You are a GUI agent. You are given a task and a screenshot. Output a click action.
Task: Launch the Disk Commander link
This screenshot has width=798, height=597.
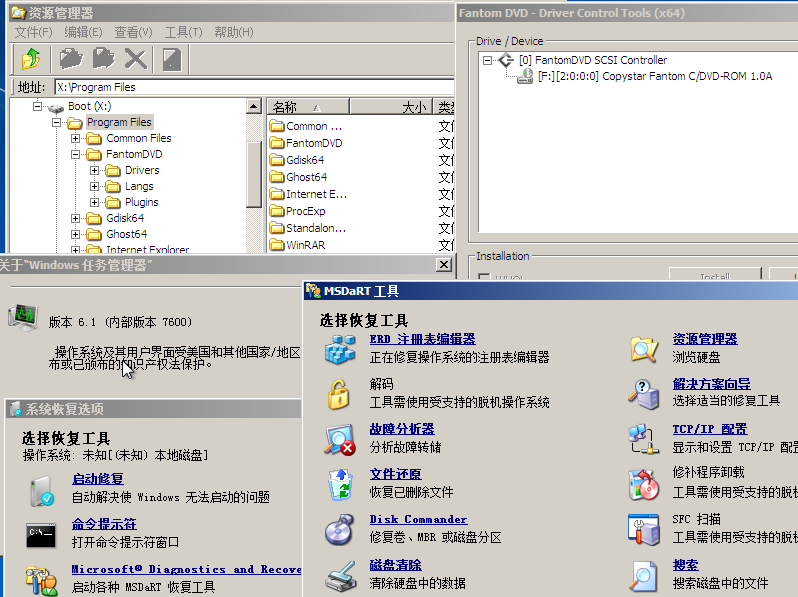(418, 520)
